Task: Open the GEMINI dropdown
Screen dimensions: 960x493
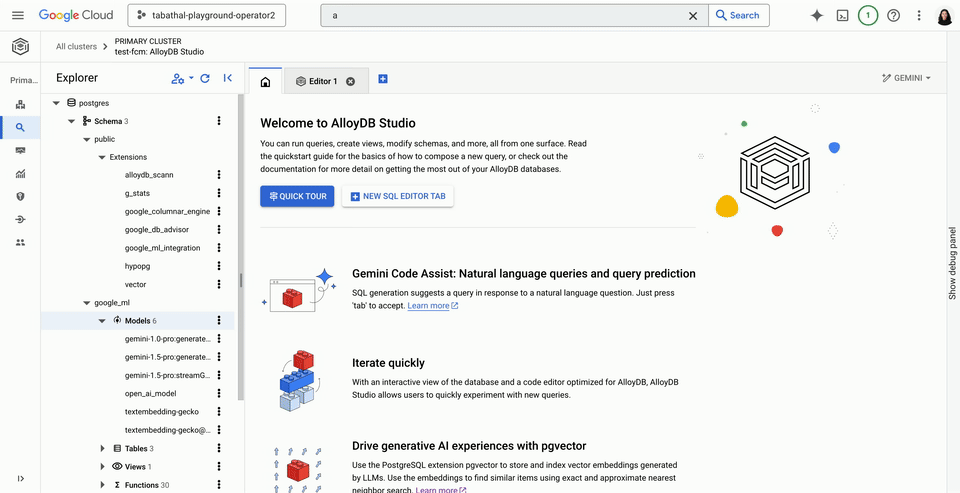Action: pyautogui.click(x=906, y=78)
